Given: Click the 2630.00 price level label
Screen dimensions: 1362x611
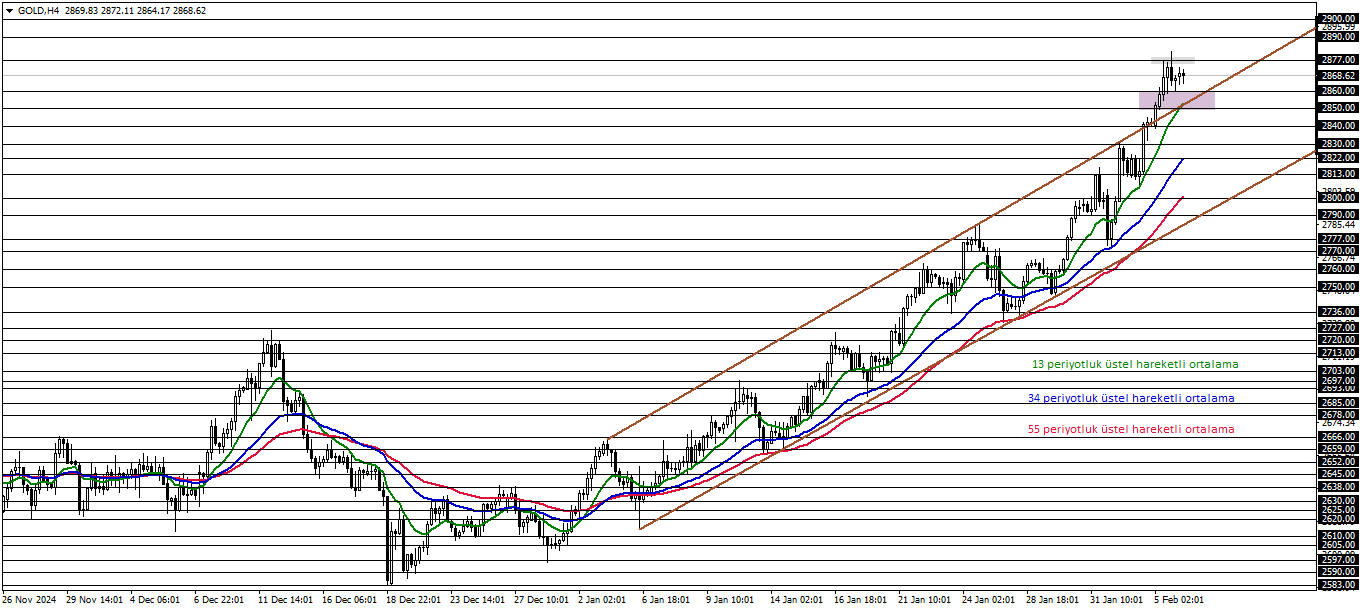Looking at the screenshot, I should tap(1338, 501).
